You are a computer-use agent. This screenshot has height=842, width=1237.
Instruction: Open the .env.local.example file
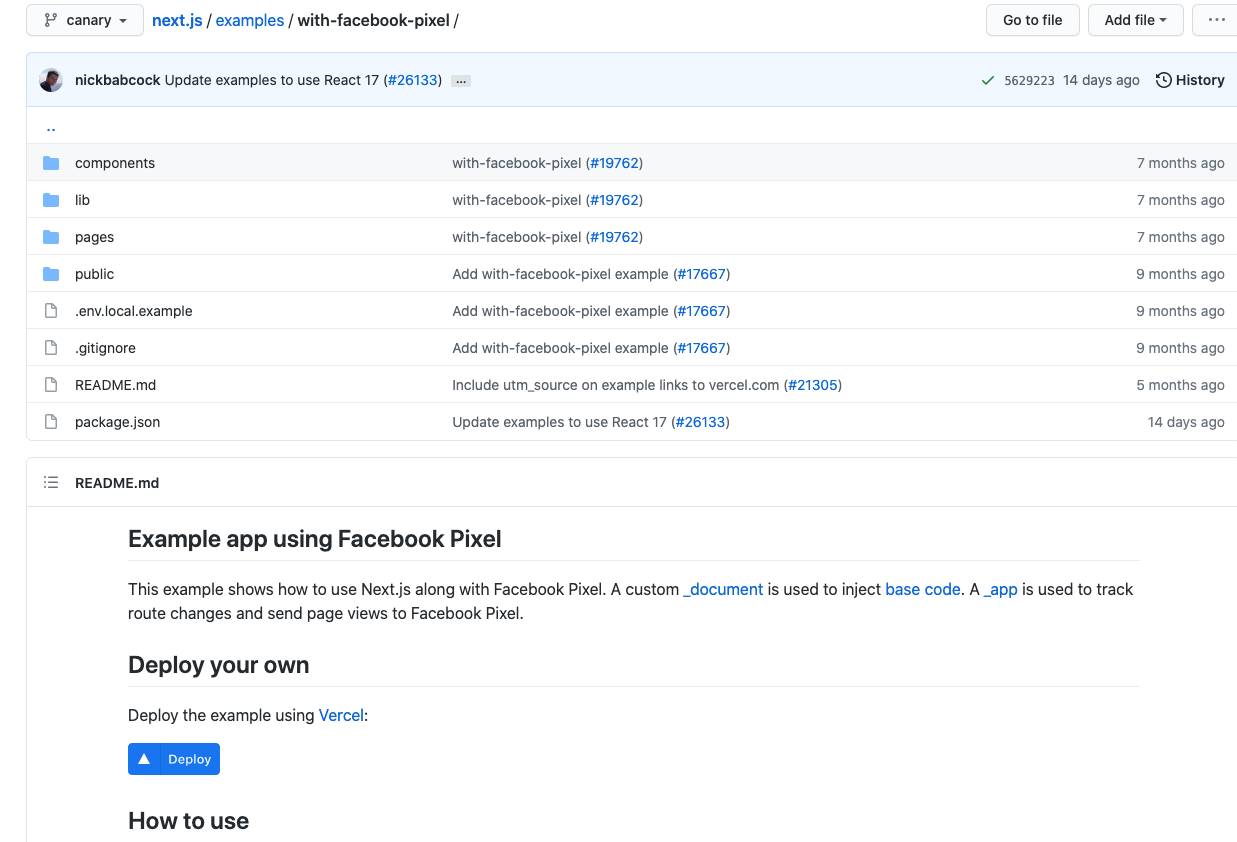pos(133,311)
